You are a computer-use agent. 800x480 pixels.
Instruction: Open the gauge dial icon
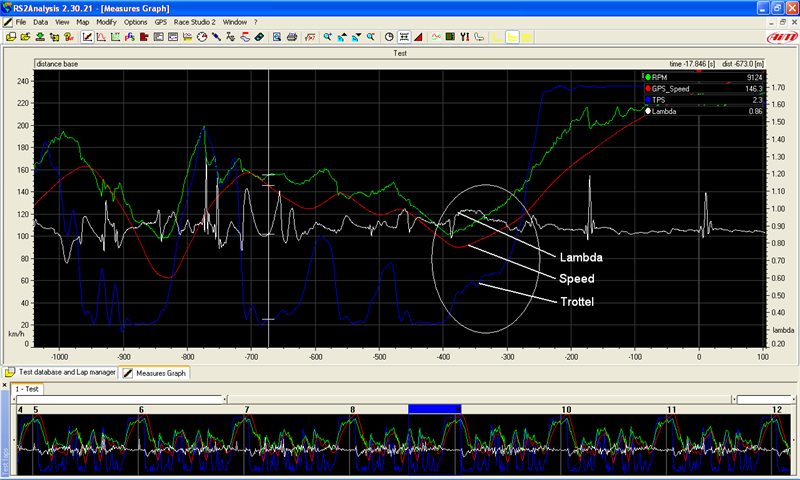tap(202, 37)
